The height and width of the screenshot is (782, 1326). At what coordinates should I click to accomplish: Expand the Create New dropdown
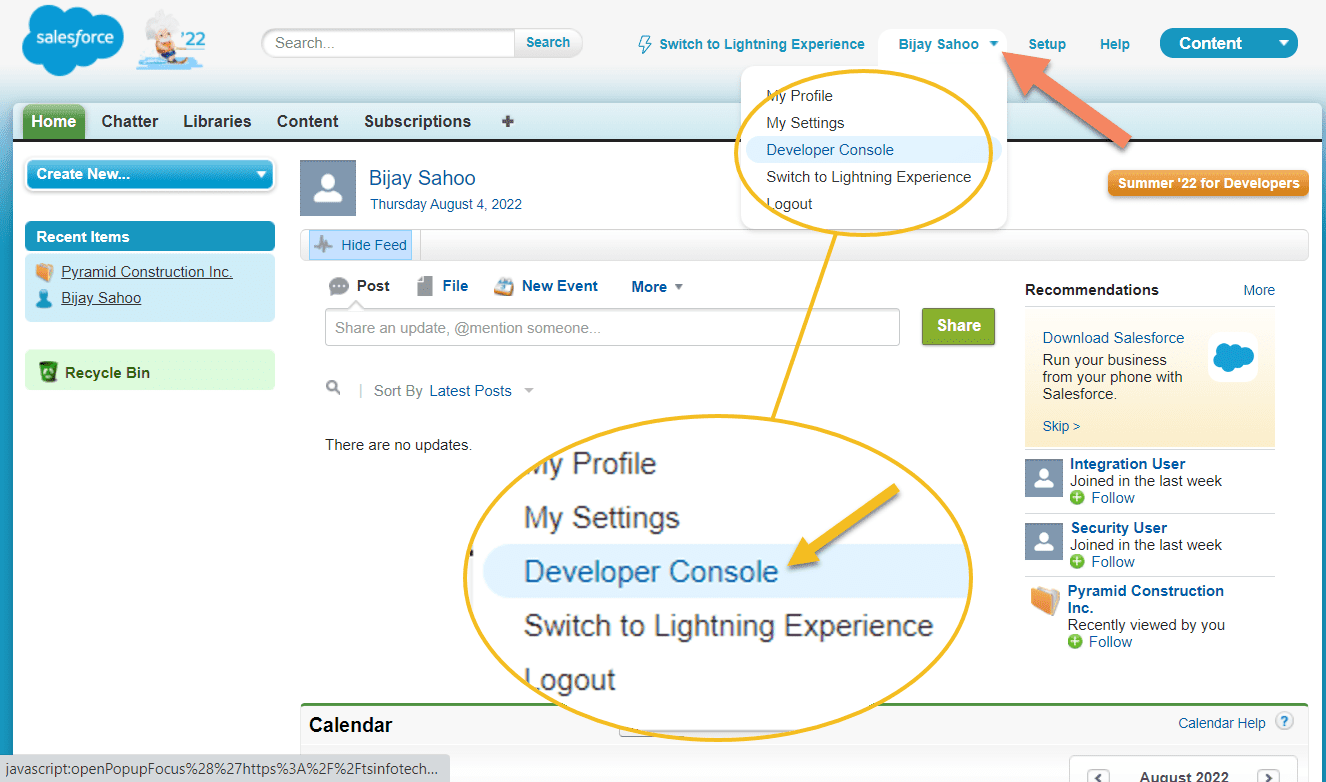point(150,174)
